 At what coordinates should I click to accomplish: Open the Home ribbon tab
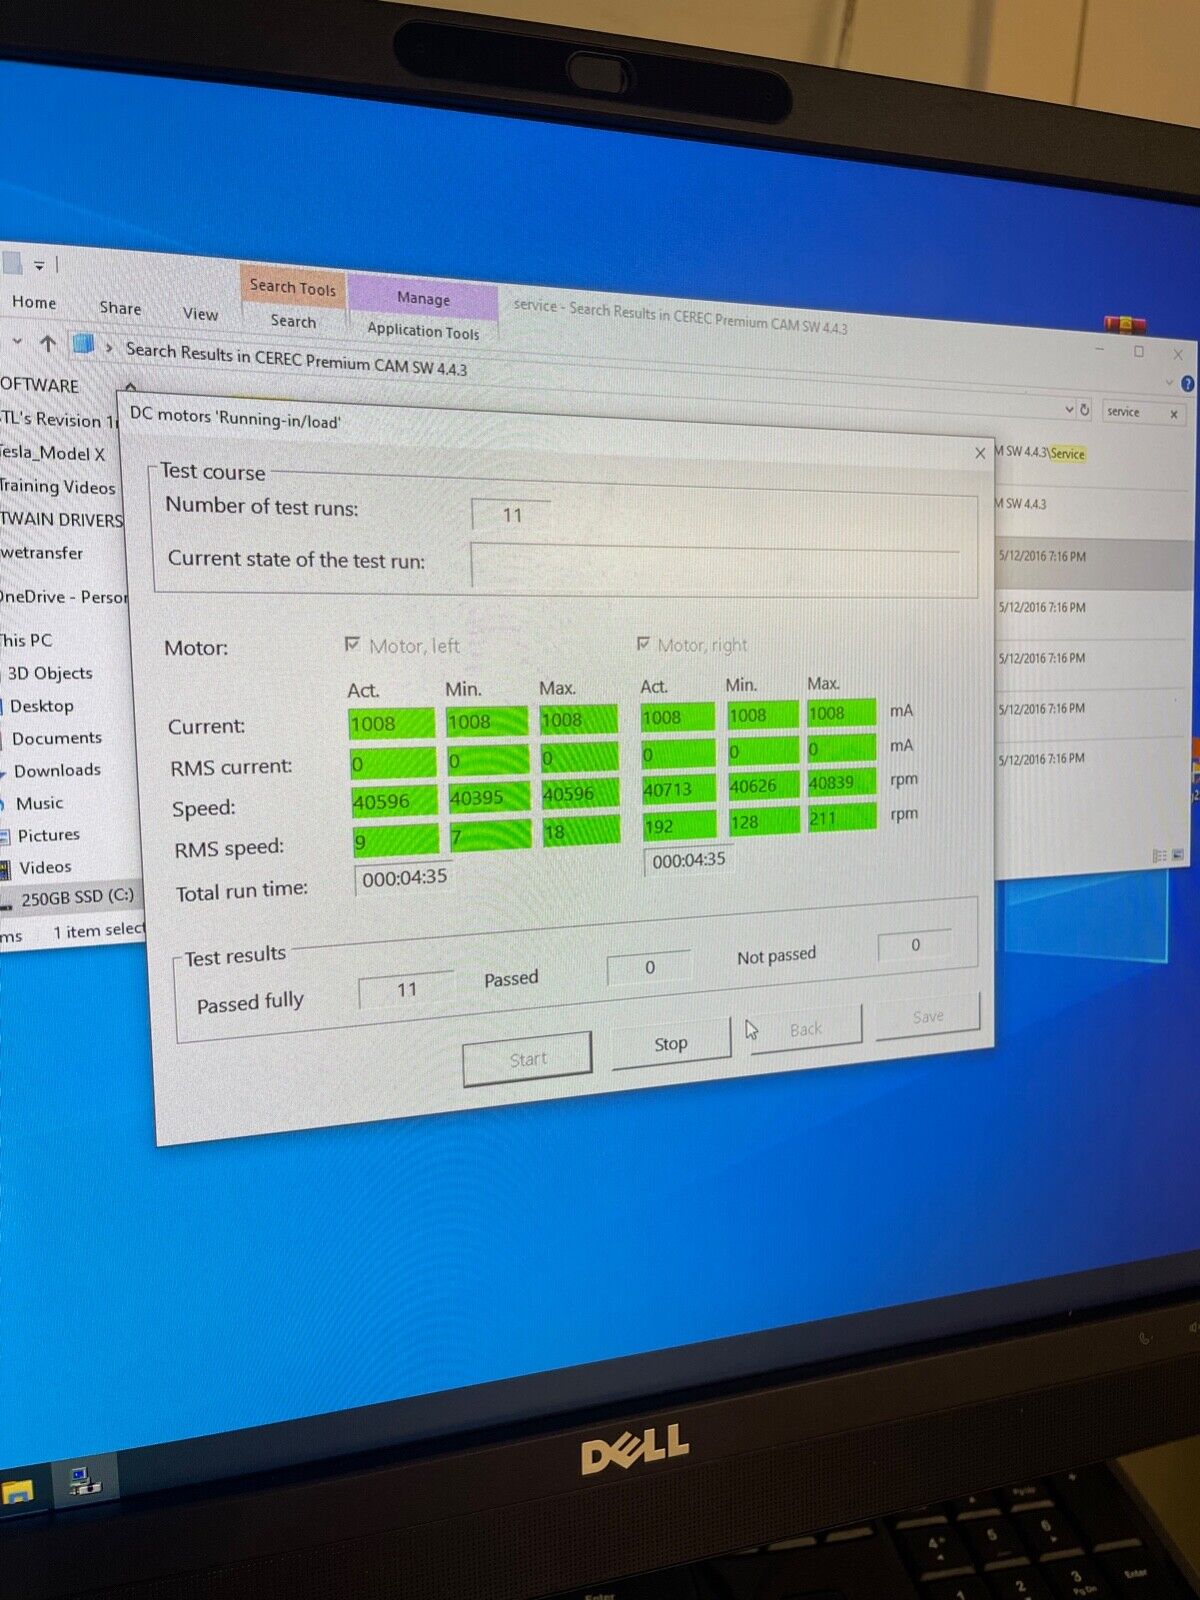tap(34, 302)
